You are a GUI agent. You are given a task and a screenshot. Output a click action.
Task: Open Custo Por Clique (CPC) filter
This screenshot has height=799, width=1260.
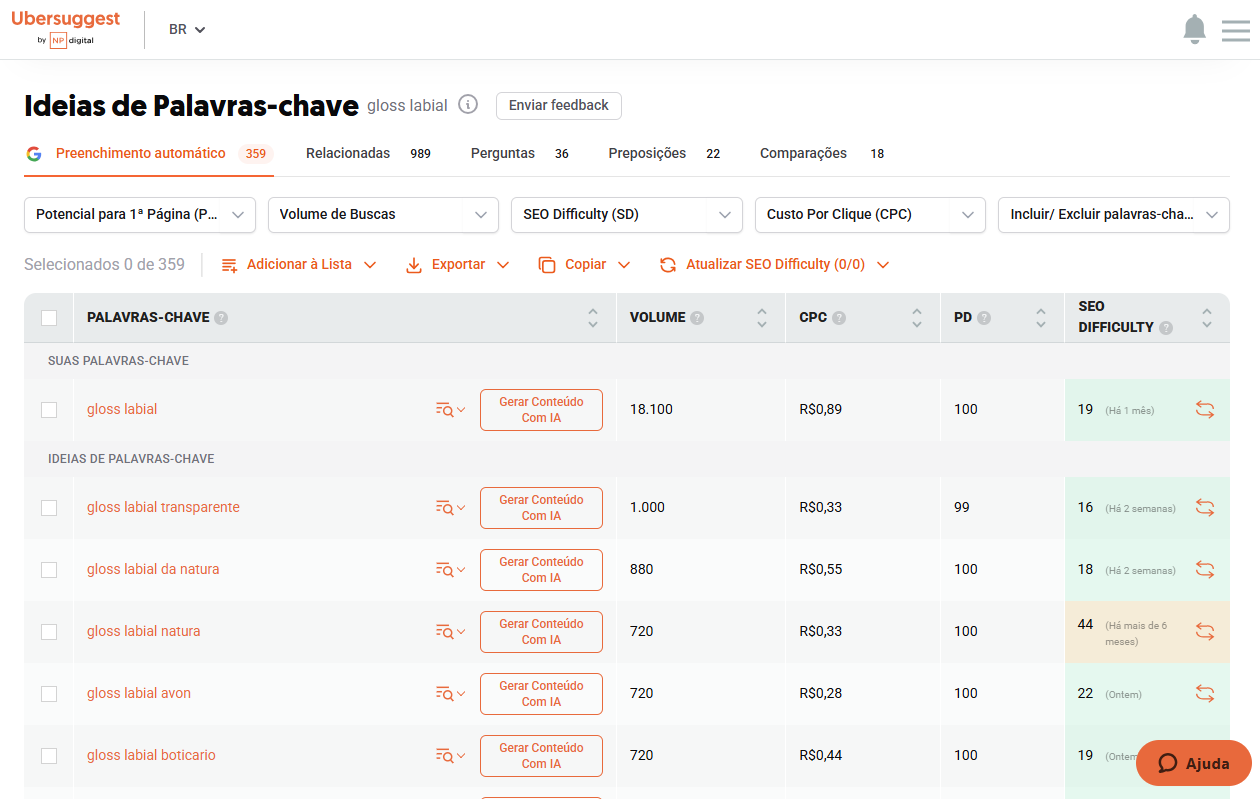(870, 214)
